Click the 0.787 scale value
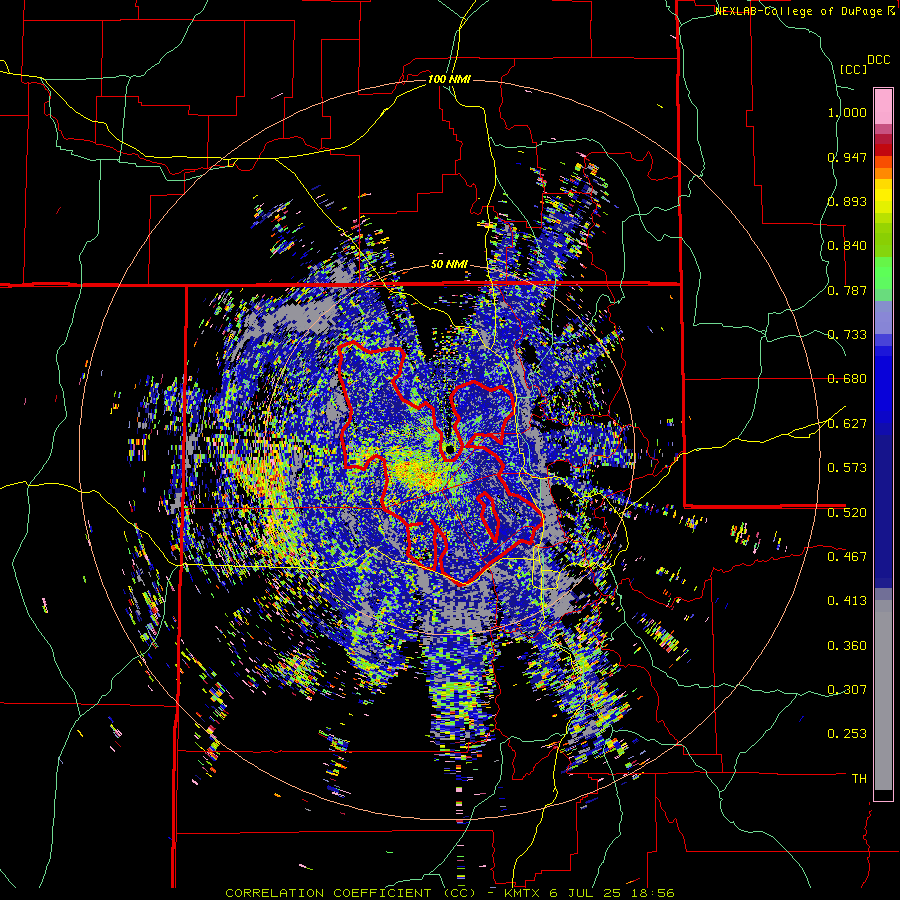The width and height of the screenshot is (900, 900). 847,290
